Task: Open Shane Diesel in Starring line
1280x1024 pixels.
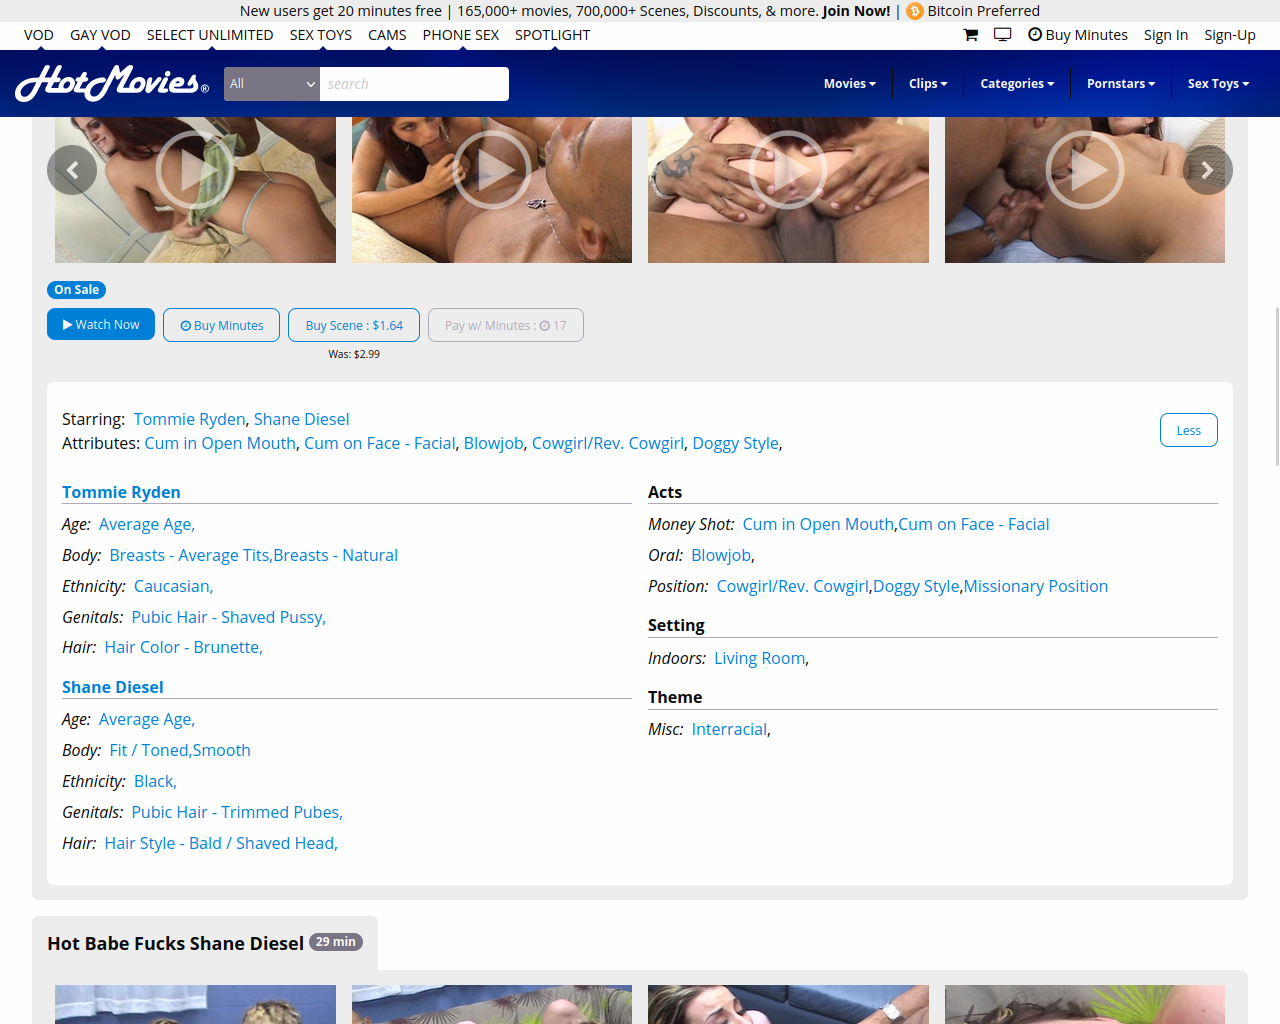Action: coord(302,419)
